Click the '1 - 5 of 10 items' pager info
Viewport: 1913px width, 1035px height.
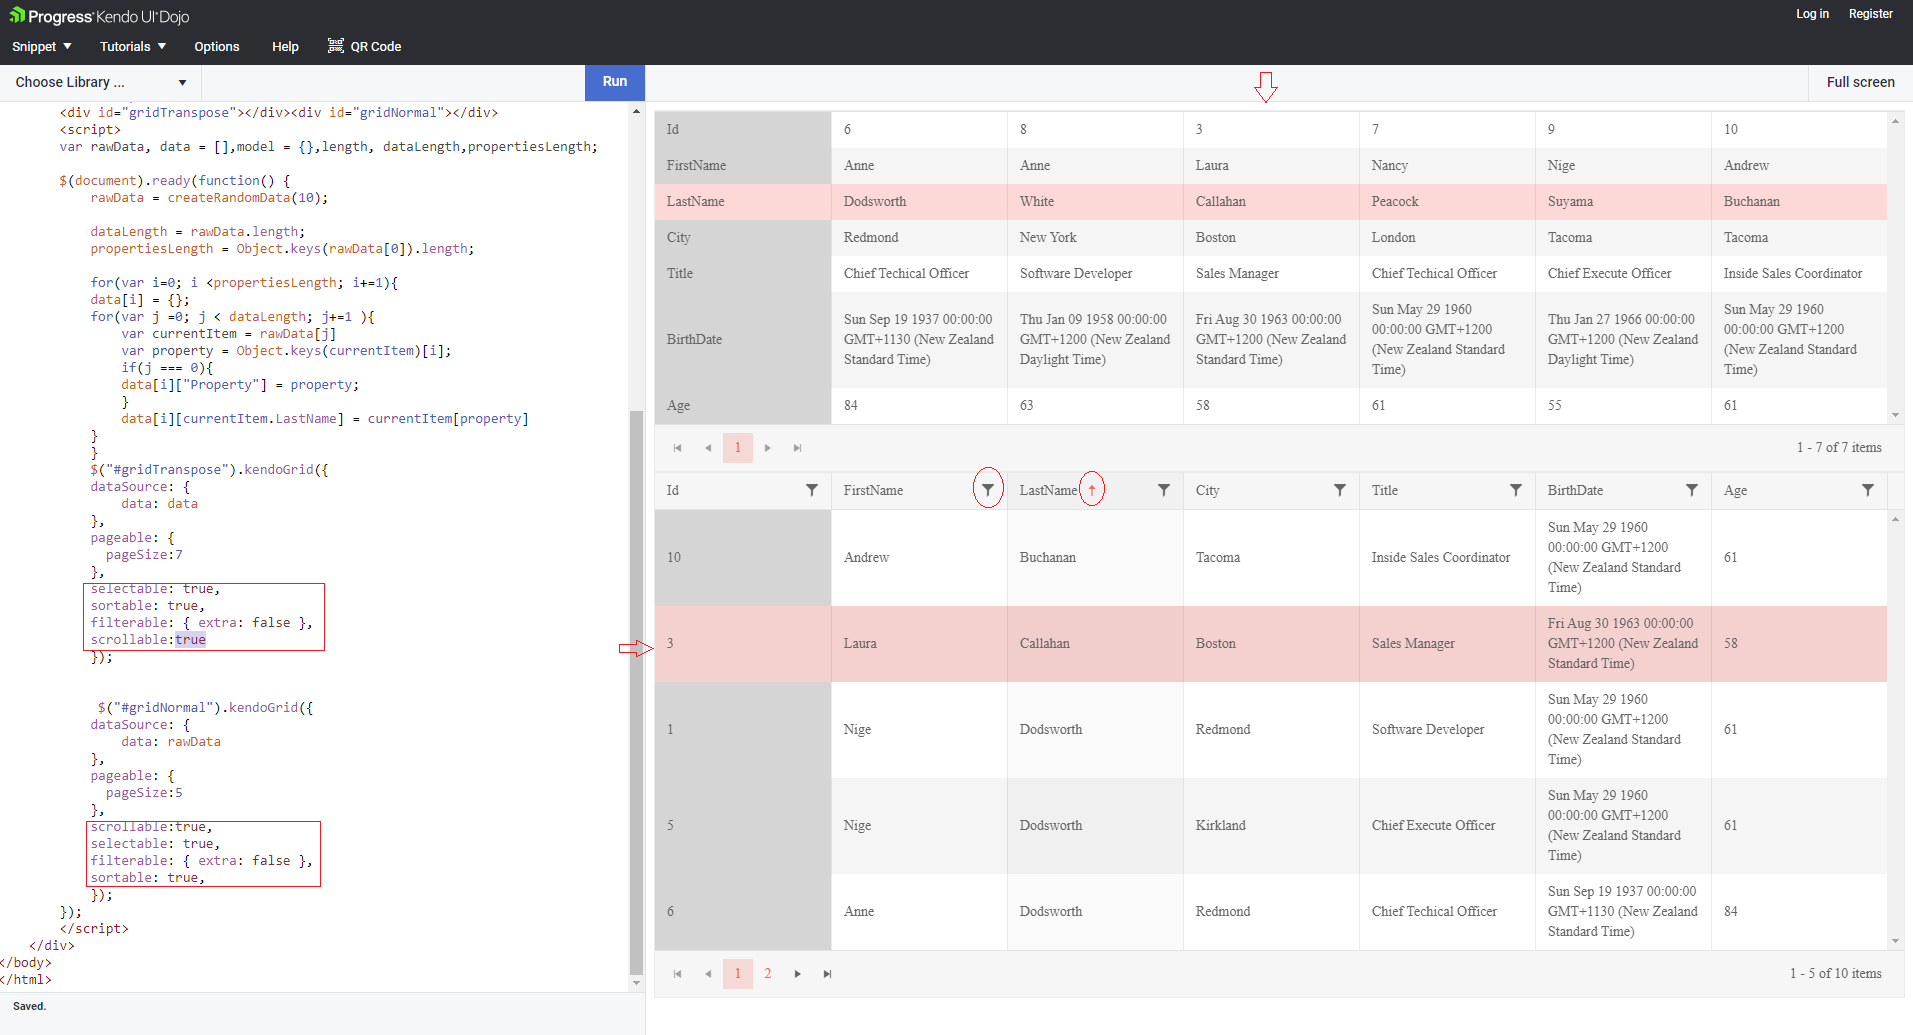click(x=1836, y=974)
